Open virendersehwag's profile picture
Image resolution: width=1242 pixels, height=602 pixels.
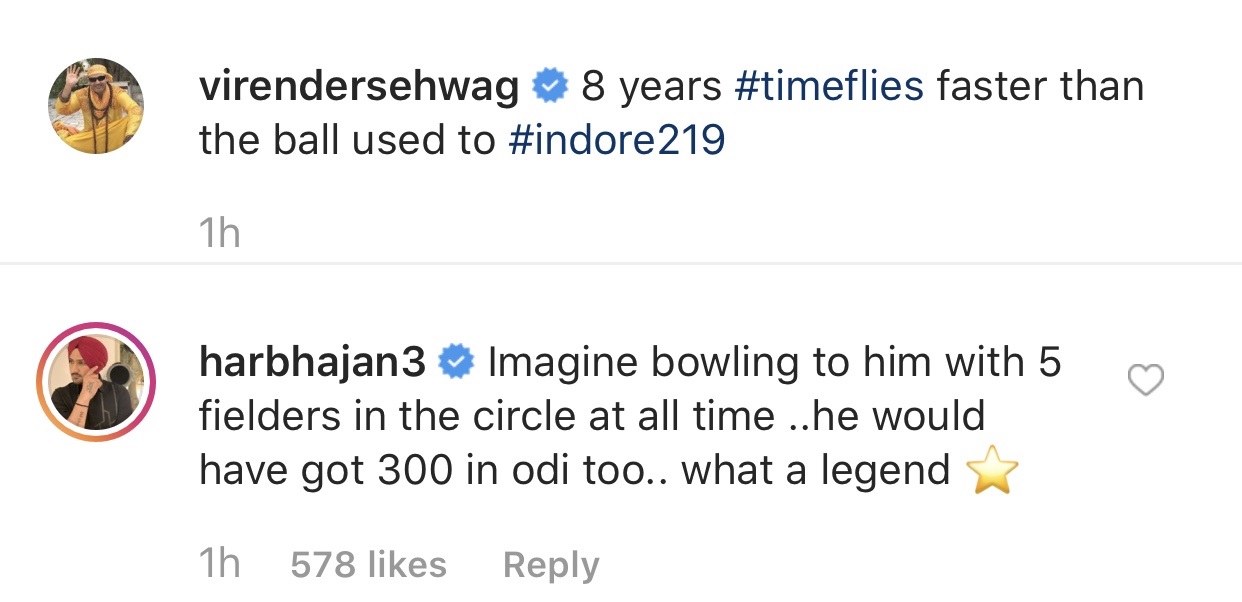point(96,106)
